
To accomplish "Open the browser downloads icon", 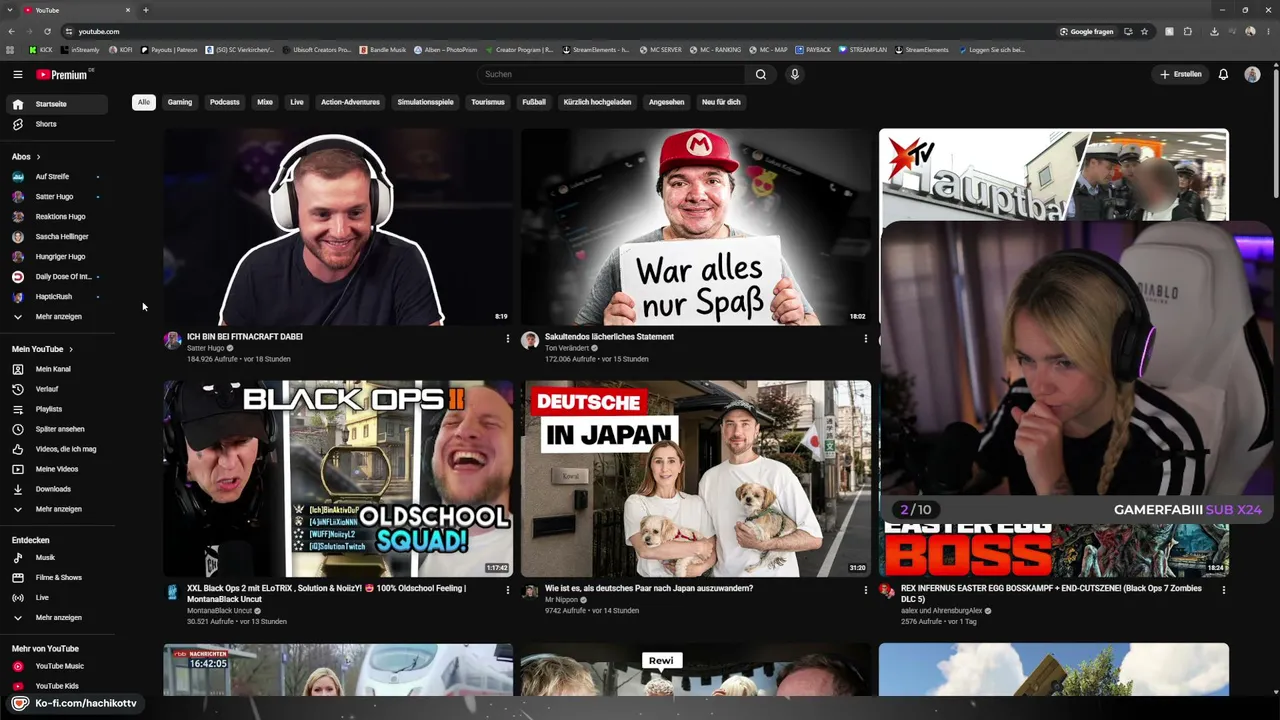I will click(x=1214, y=31).
